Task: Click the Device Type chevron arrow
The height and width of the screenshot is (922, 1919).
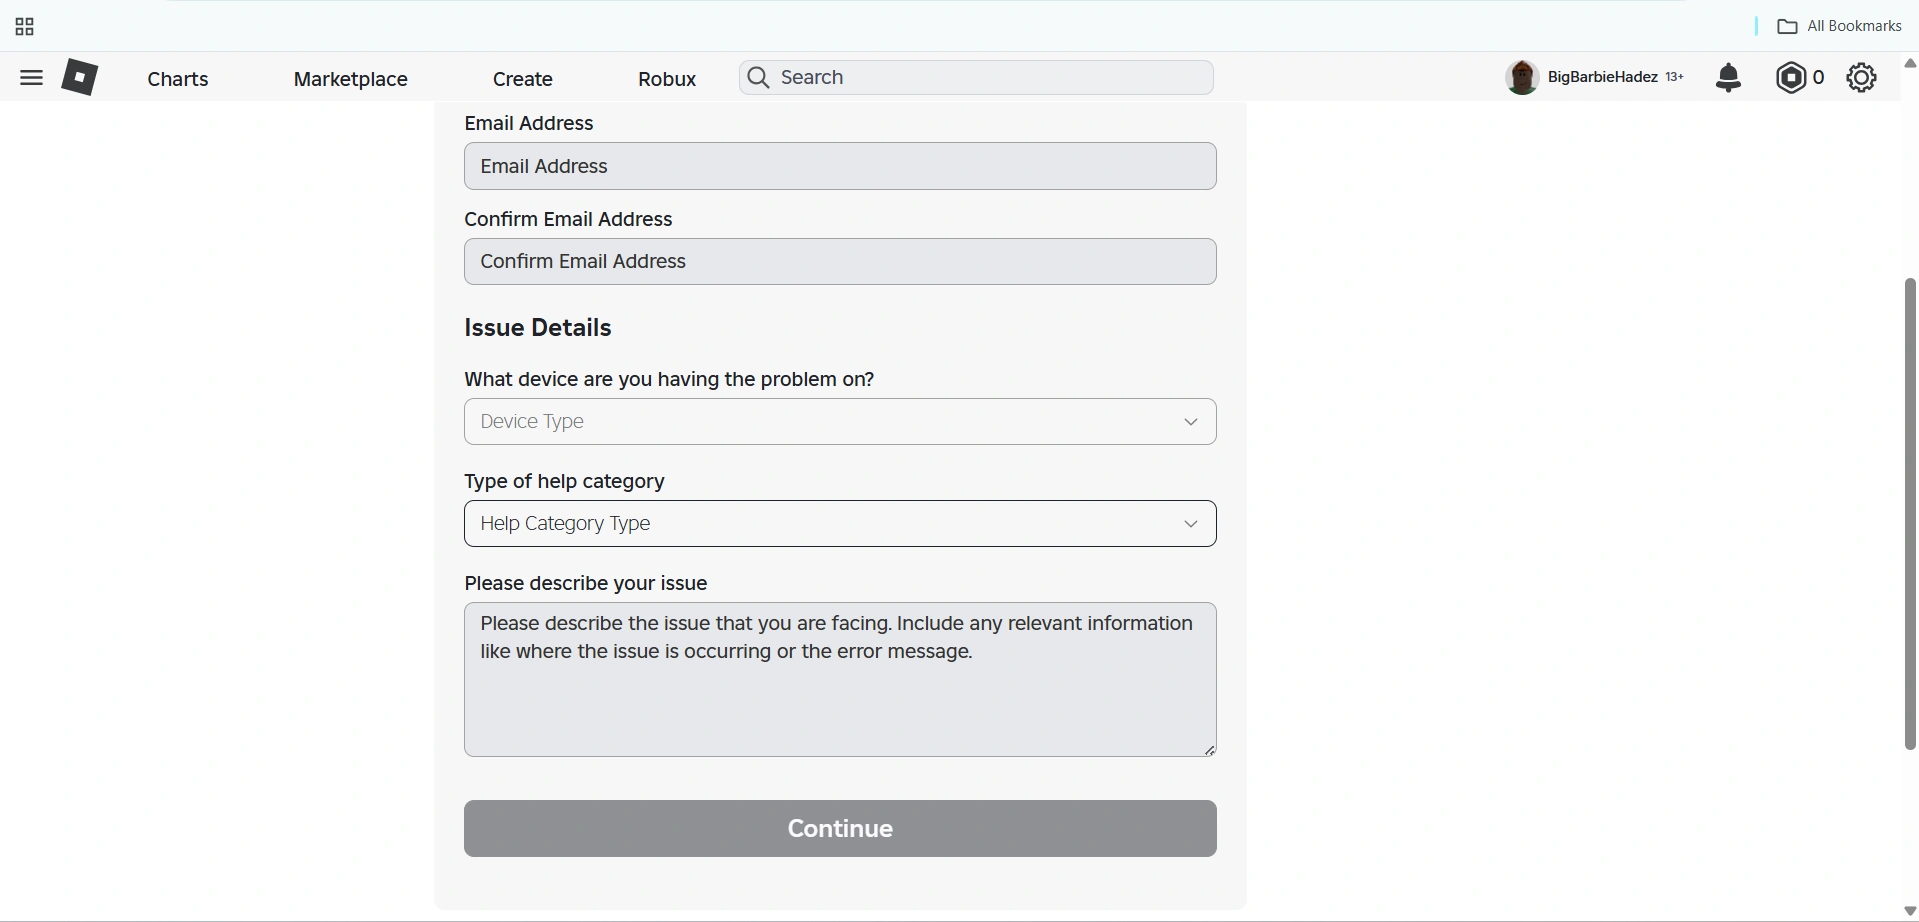Action: pyautogui.click(x=1190, y=422)
